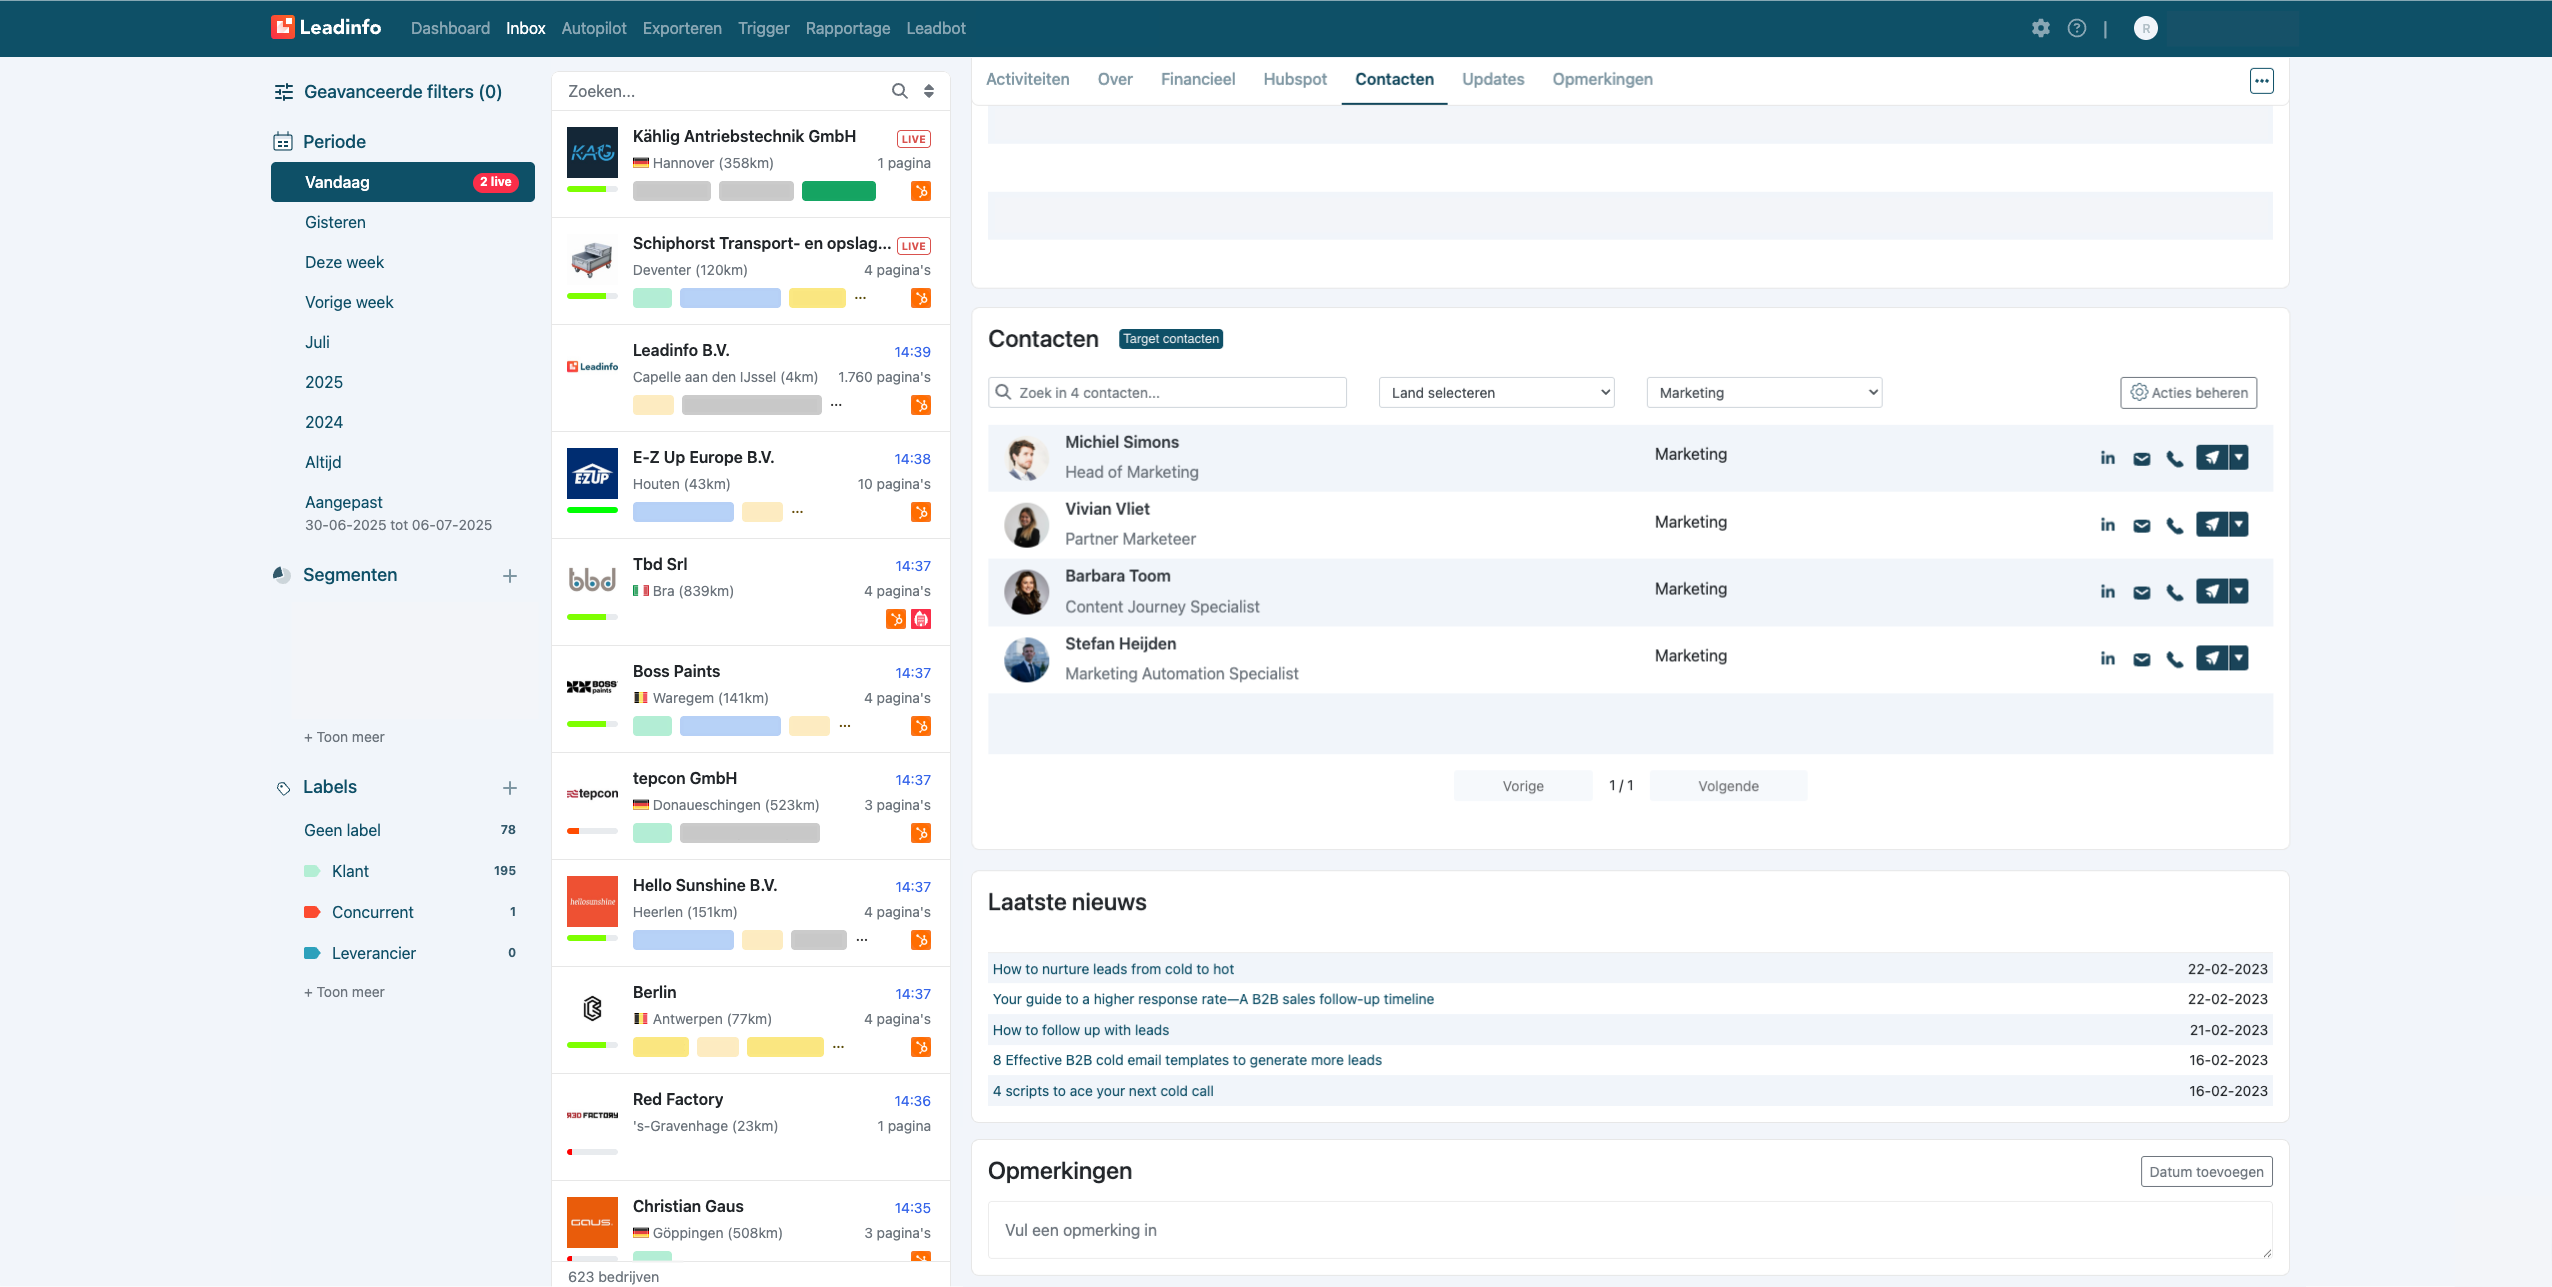
Task: Open Michiel Simons' LinkedIn profile icon
Action: [2108, 458]
